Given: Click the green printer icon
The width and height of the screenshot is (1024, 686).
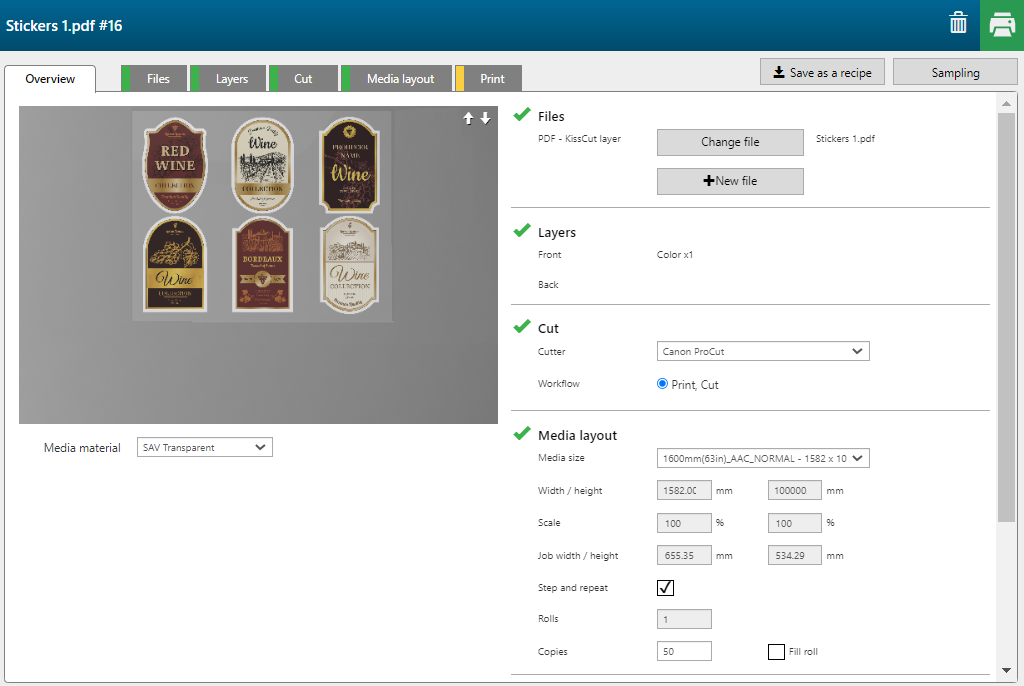Looking at the screenshot, I should coord(1002,25).
